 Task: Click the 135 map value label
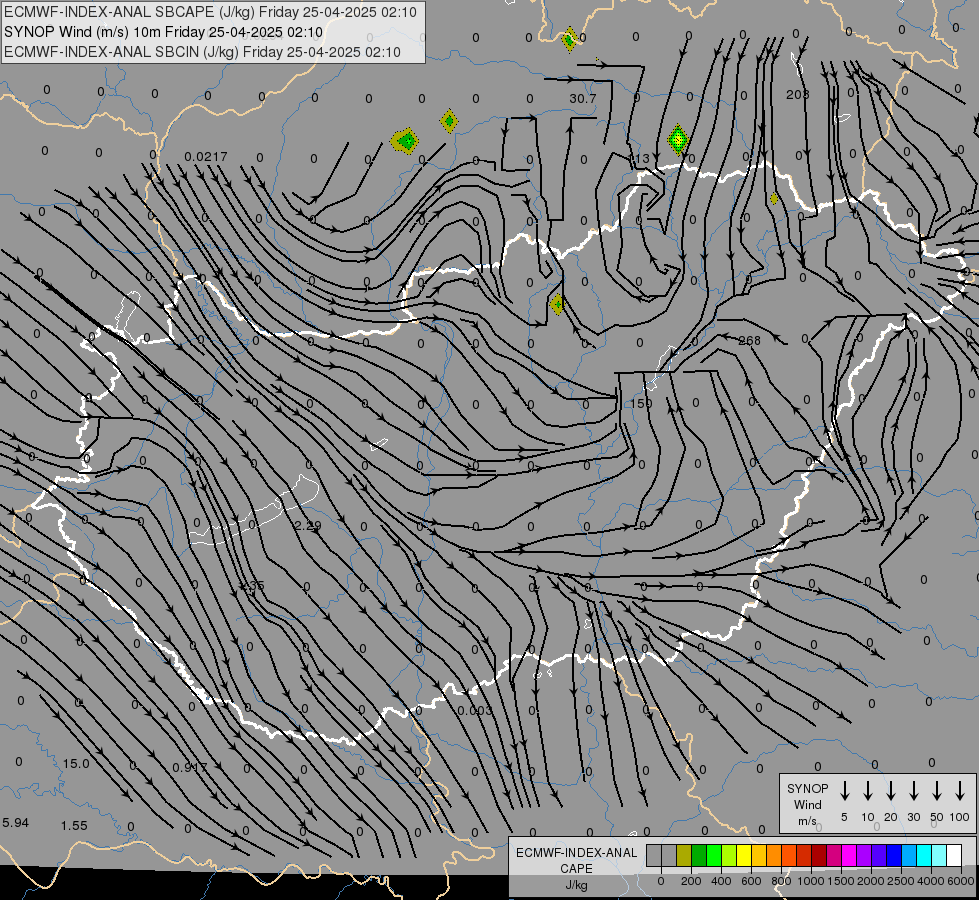[x=253, y=586]
